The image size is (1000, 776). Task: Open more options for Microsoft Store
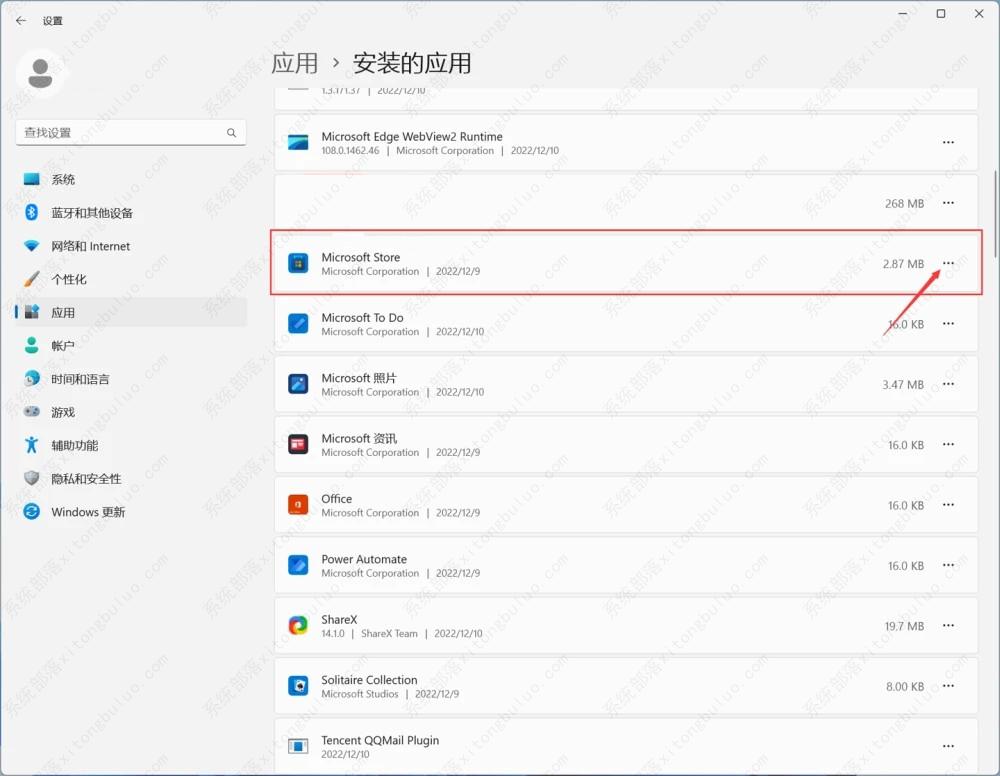(948, 264)
